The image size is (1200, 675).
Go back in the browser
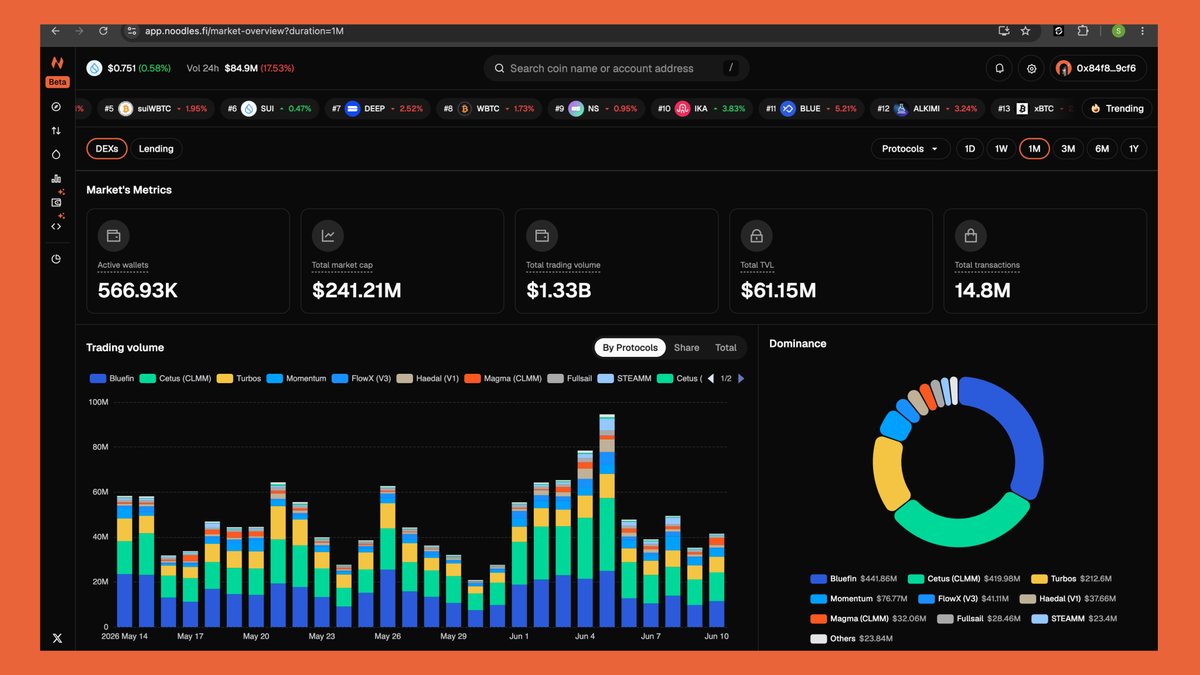56,31
